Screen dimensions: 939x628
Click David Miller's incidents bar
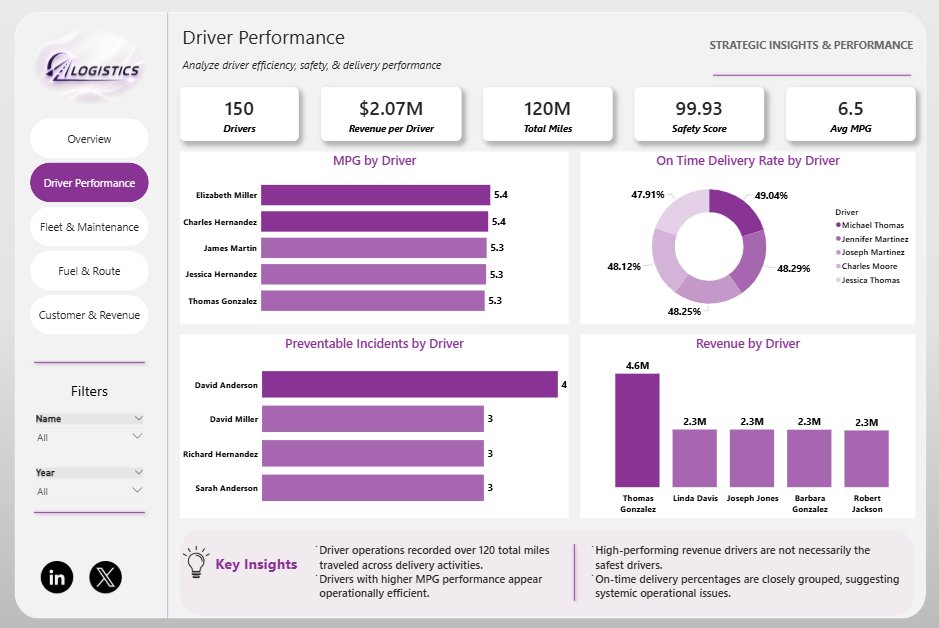(372, 419)
